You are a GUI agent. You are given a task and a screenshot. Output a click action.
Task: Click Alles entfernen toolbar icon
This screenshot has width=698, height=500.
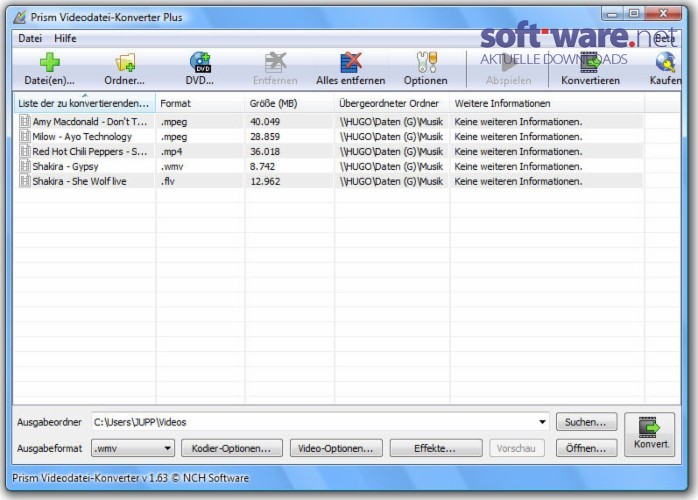click(x=351, y=62)
